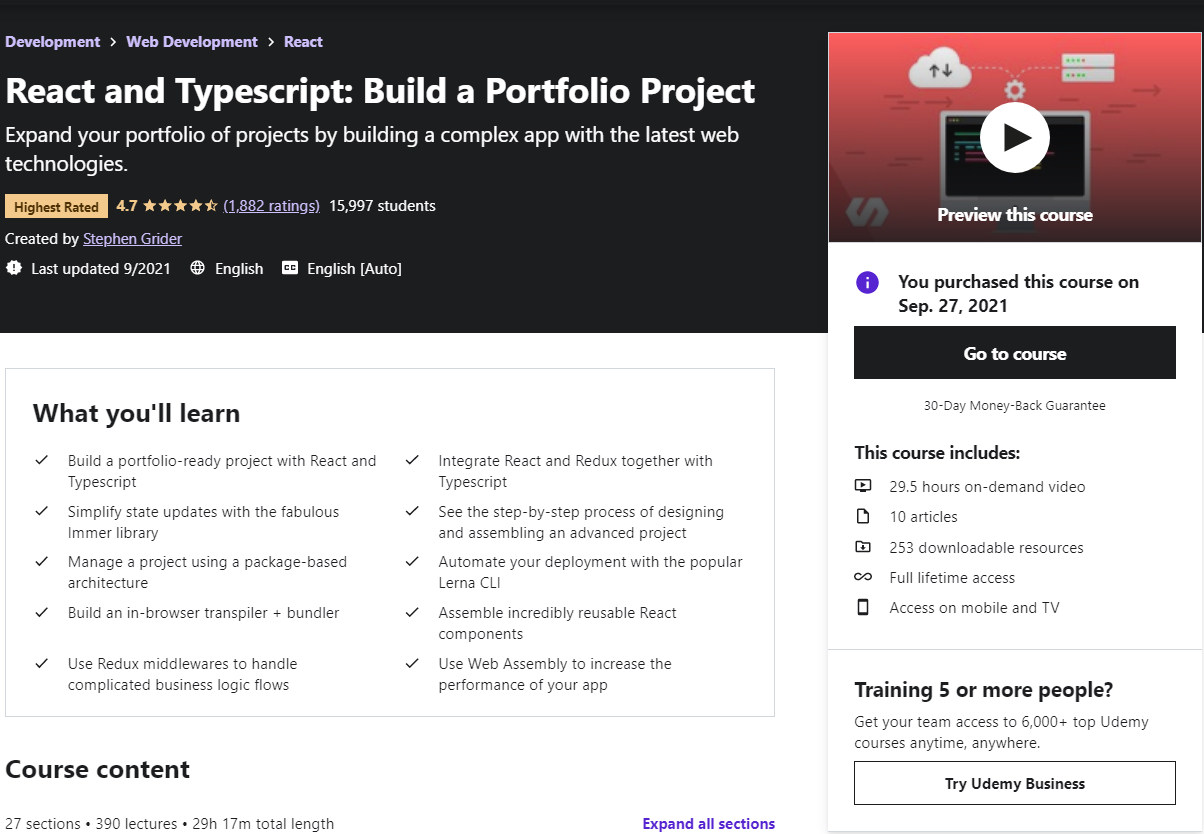Viewport: 1204px width, 834px height.
Task: Open the 1,882 ratings link
Action: [272, 206]
